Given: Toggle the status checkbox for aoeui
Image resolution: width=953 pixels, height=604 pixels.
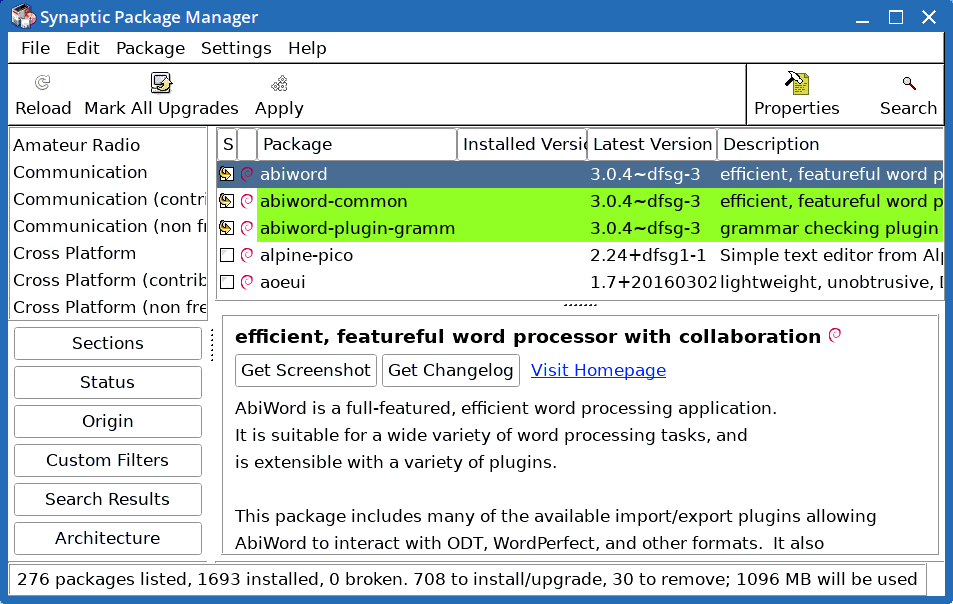Looking at the screenshot, I should (x=227, y=282).
